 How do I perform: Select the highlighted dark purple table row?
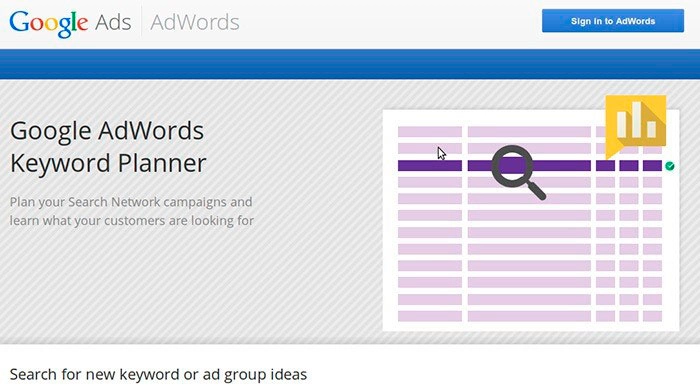click(x=530, y=166)
